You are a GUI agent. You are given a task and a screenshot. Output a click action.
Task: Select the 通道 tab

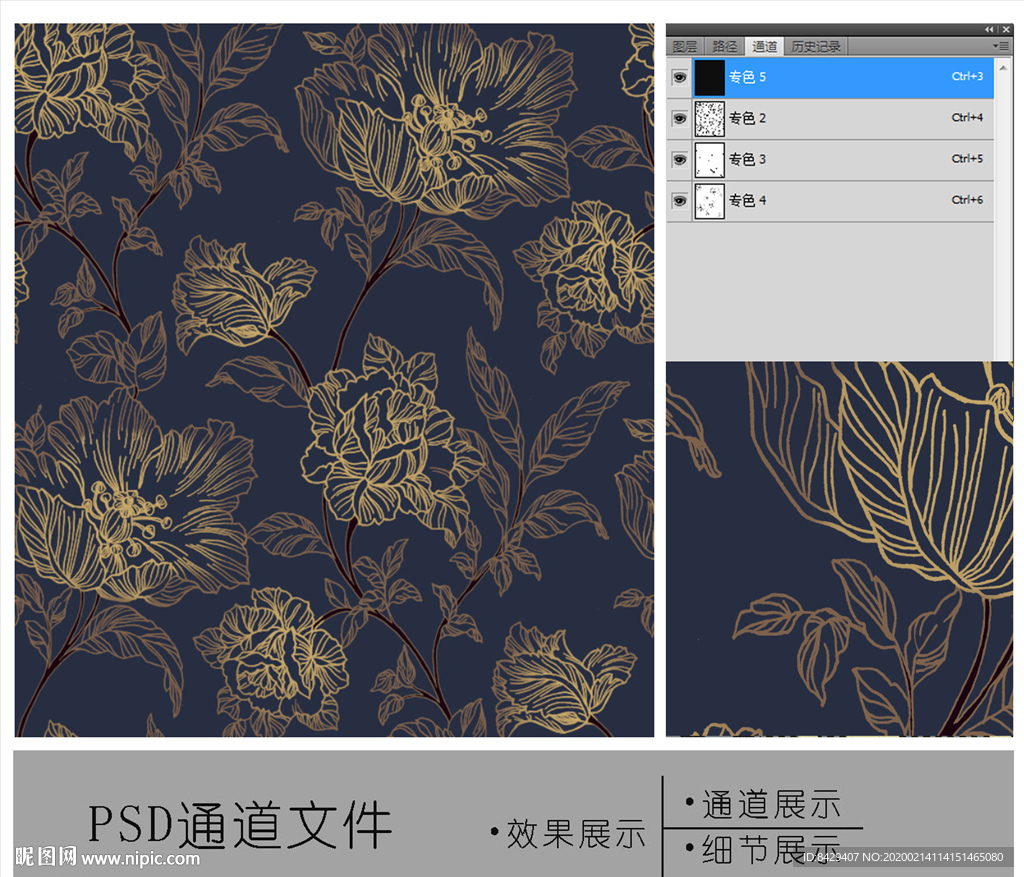763,46
